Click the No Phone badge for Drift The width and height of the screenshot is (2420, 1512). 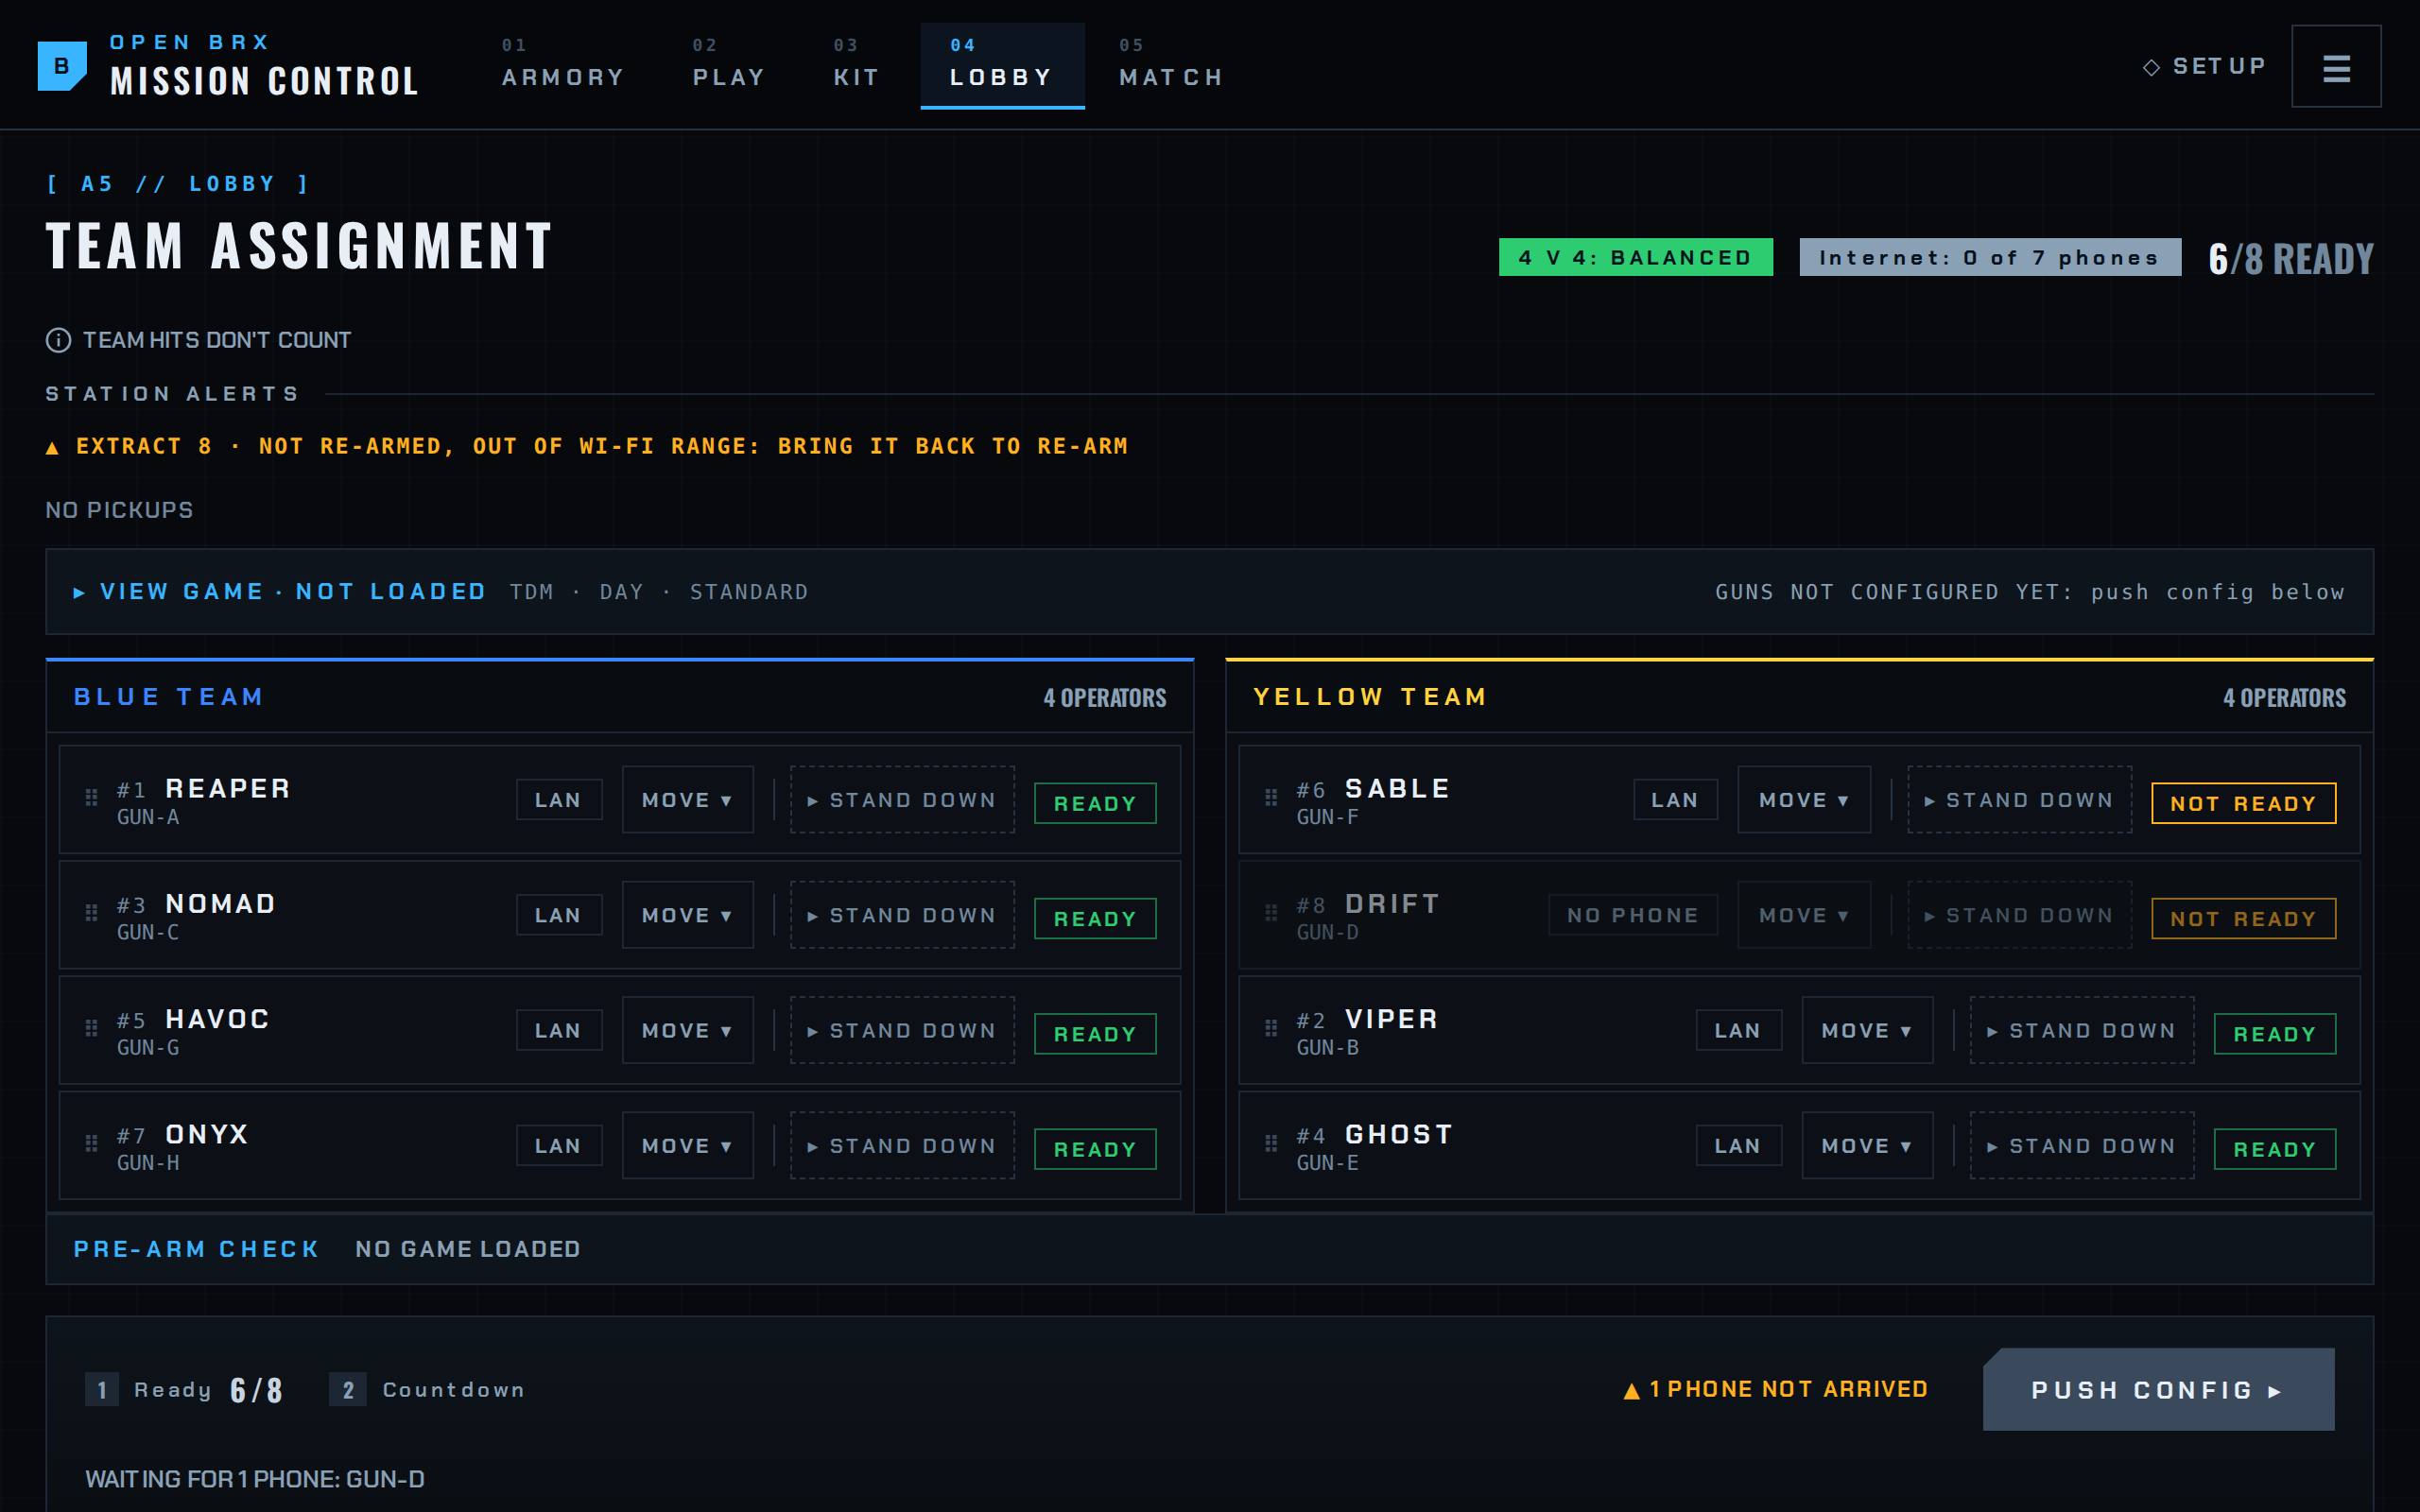(1633, 914)
